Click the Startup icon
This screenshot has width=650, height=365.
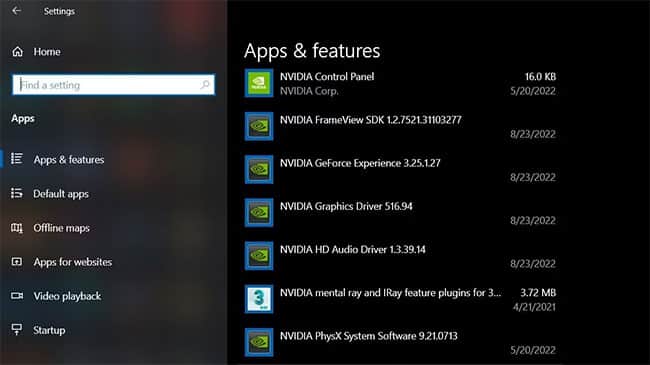[17, 330]
